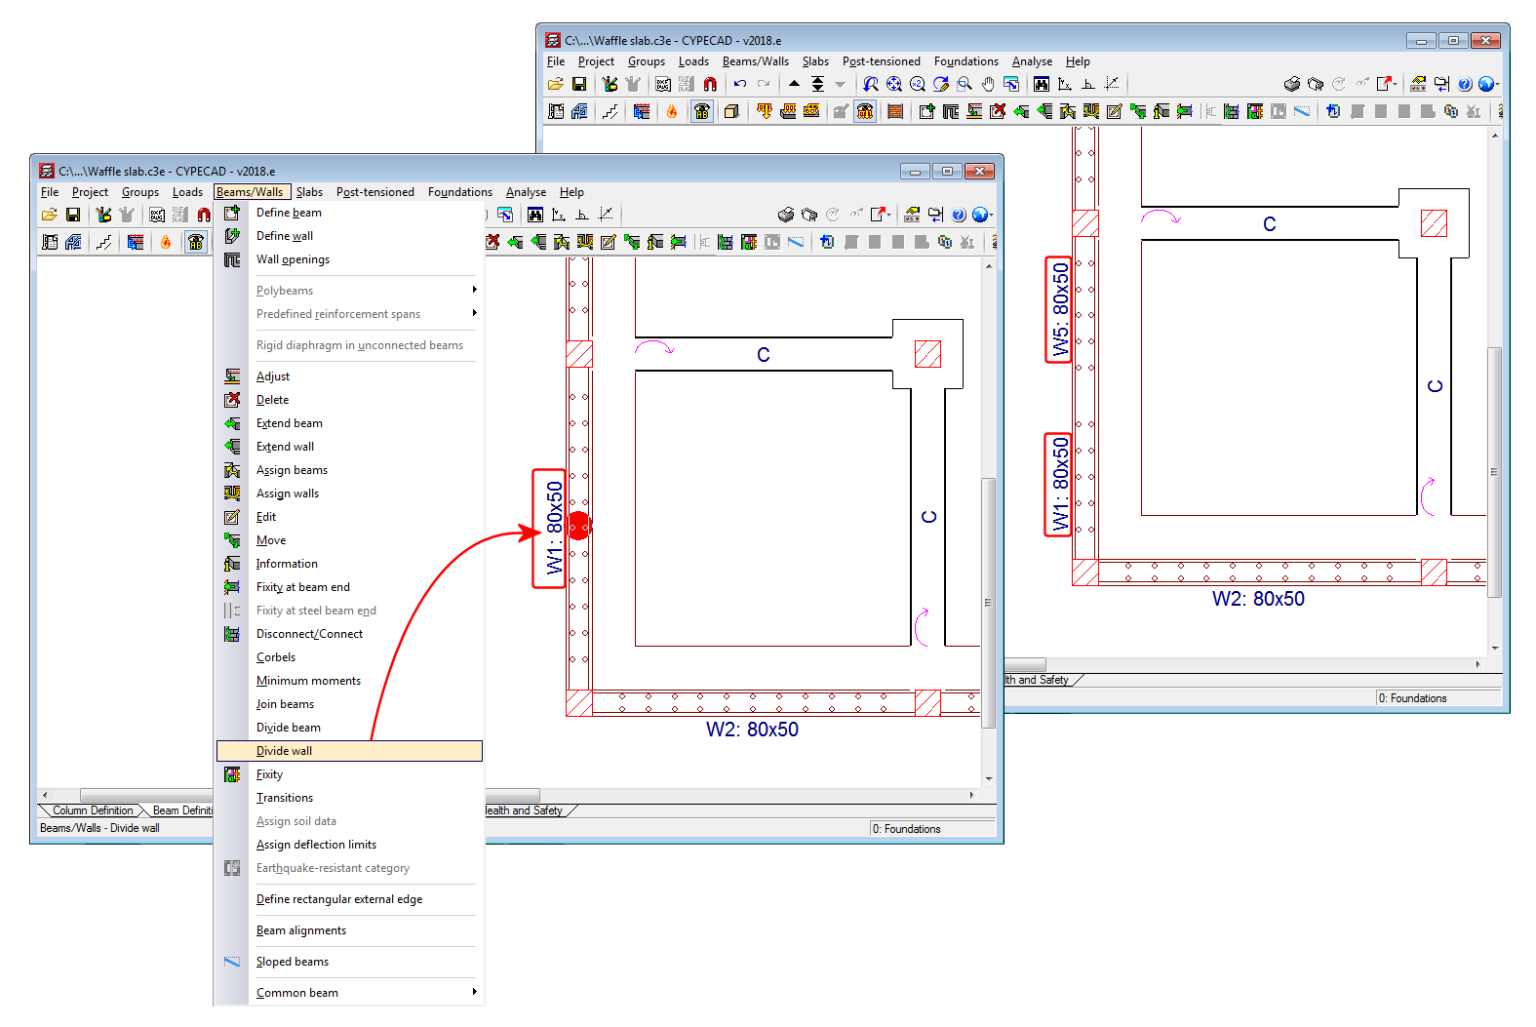Open file icon in front window toolbar

[x=49, y=214]
